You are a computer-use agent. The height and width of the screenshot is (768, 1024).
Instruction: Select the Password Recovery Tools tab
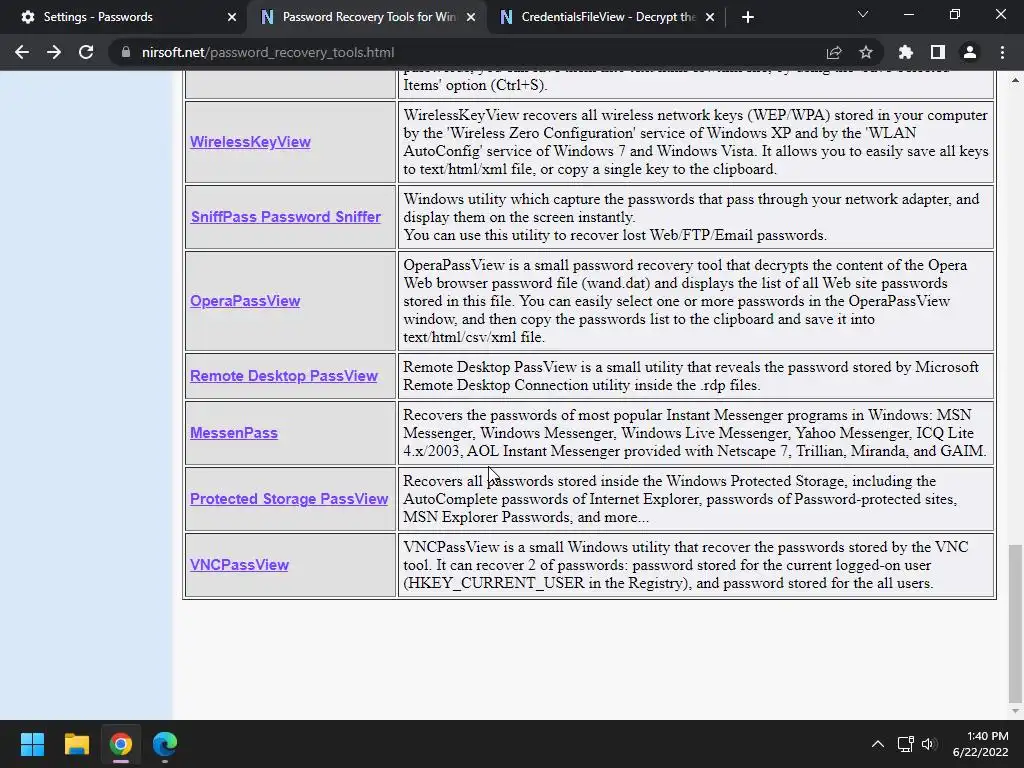click(x=366, y=17)
